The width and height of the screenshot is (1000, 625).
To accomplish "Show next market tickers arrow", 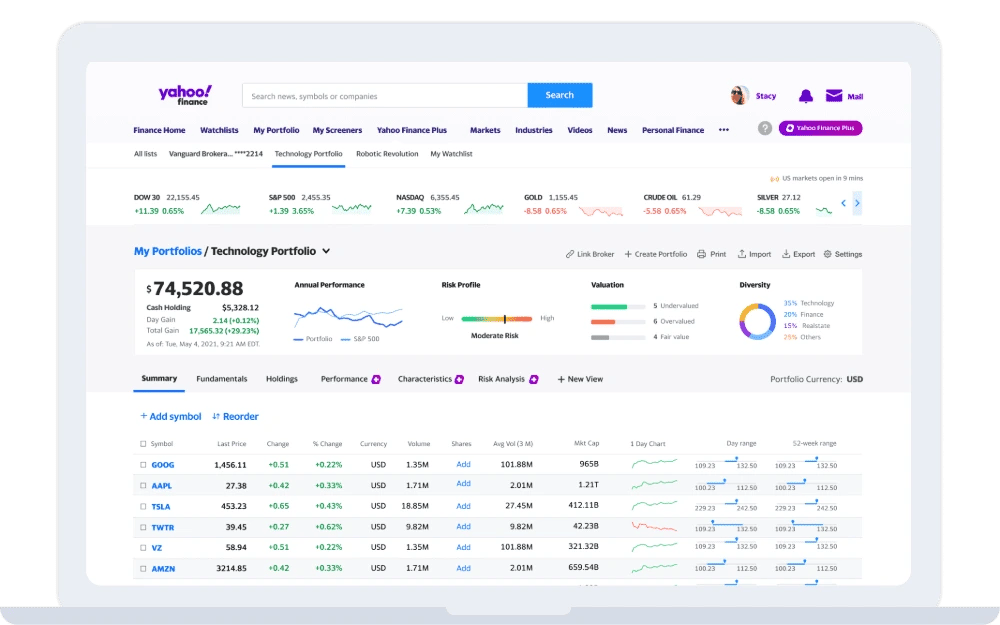I will [x=857, y=203].
